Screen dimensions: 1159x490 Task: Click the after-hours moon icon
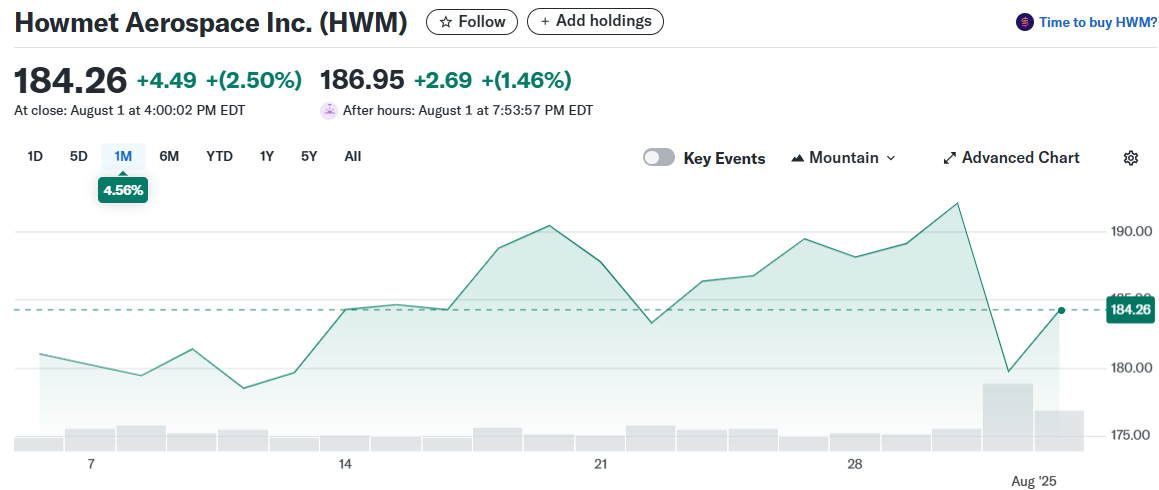point(328,111)
